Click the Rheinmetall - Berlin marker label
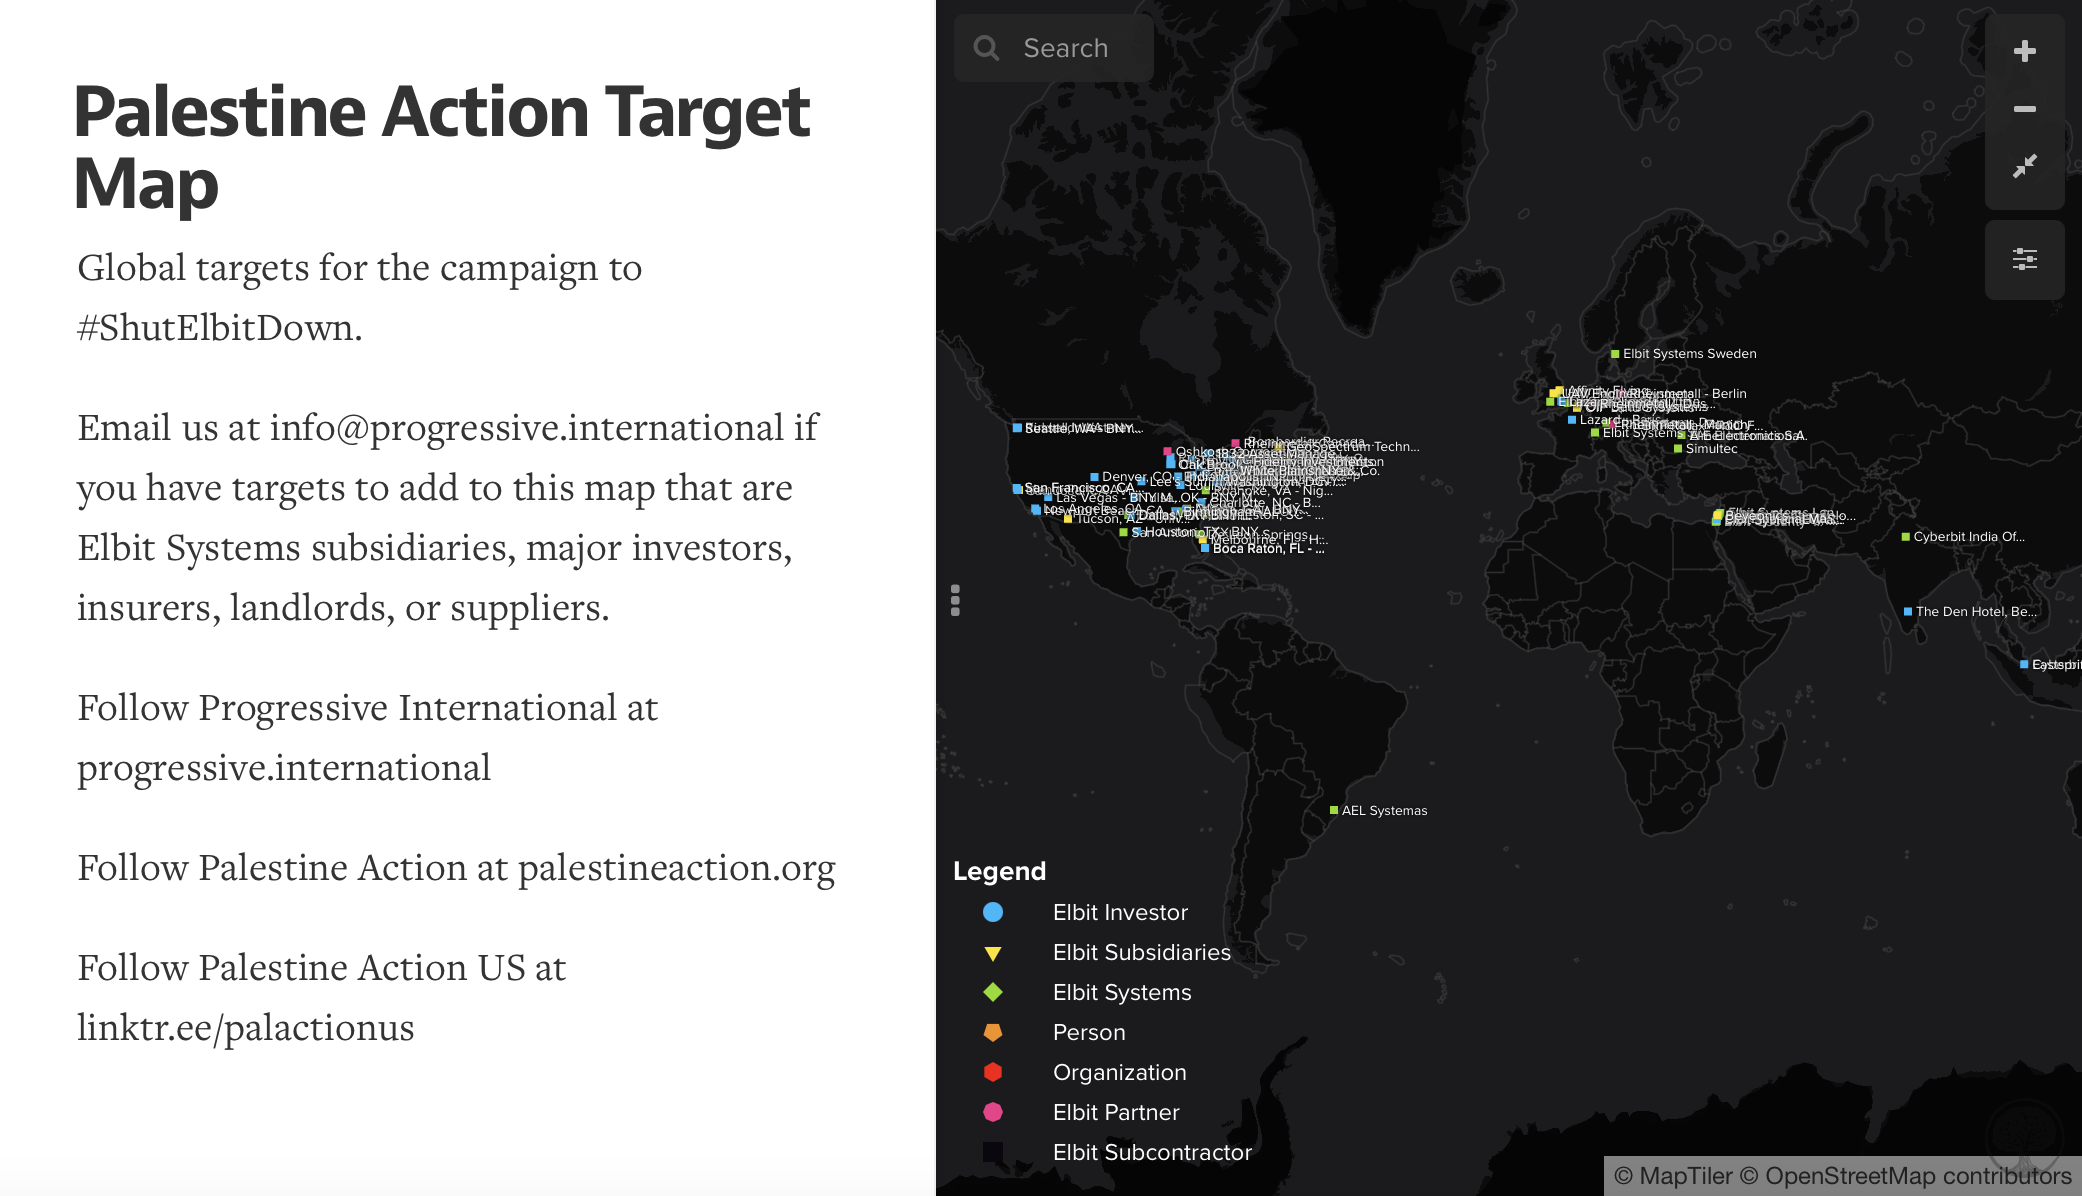This screenshot has height=1196, width=2082. click(x=1688, y=394)
